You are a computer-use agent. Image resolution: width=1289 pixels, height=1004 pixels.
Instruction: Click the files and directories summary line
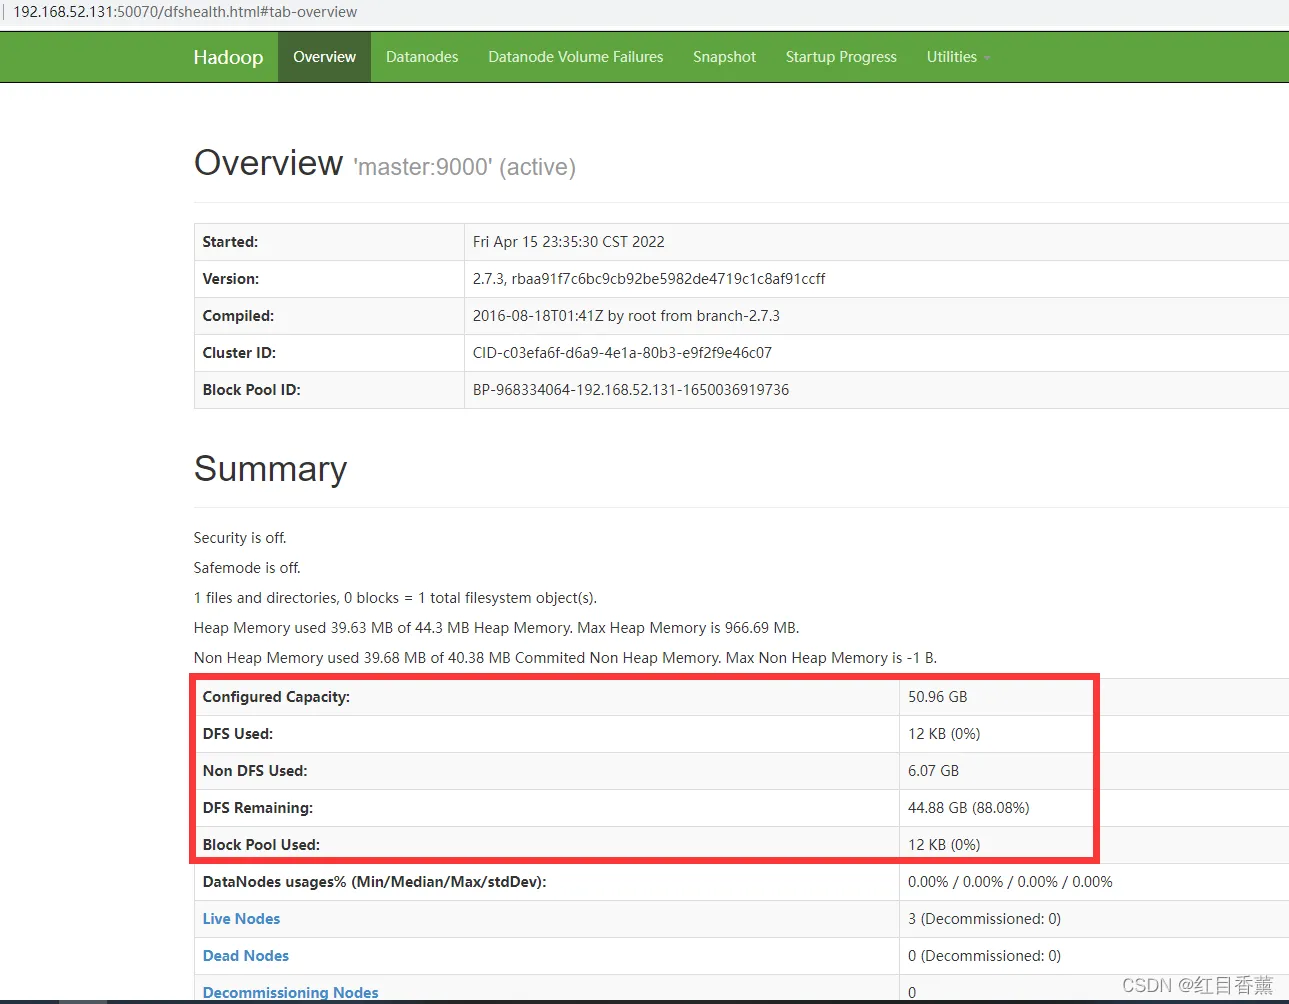click(395, 598)
